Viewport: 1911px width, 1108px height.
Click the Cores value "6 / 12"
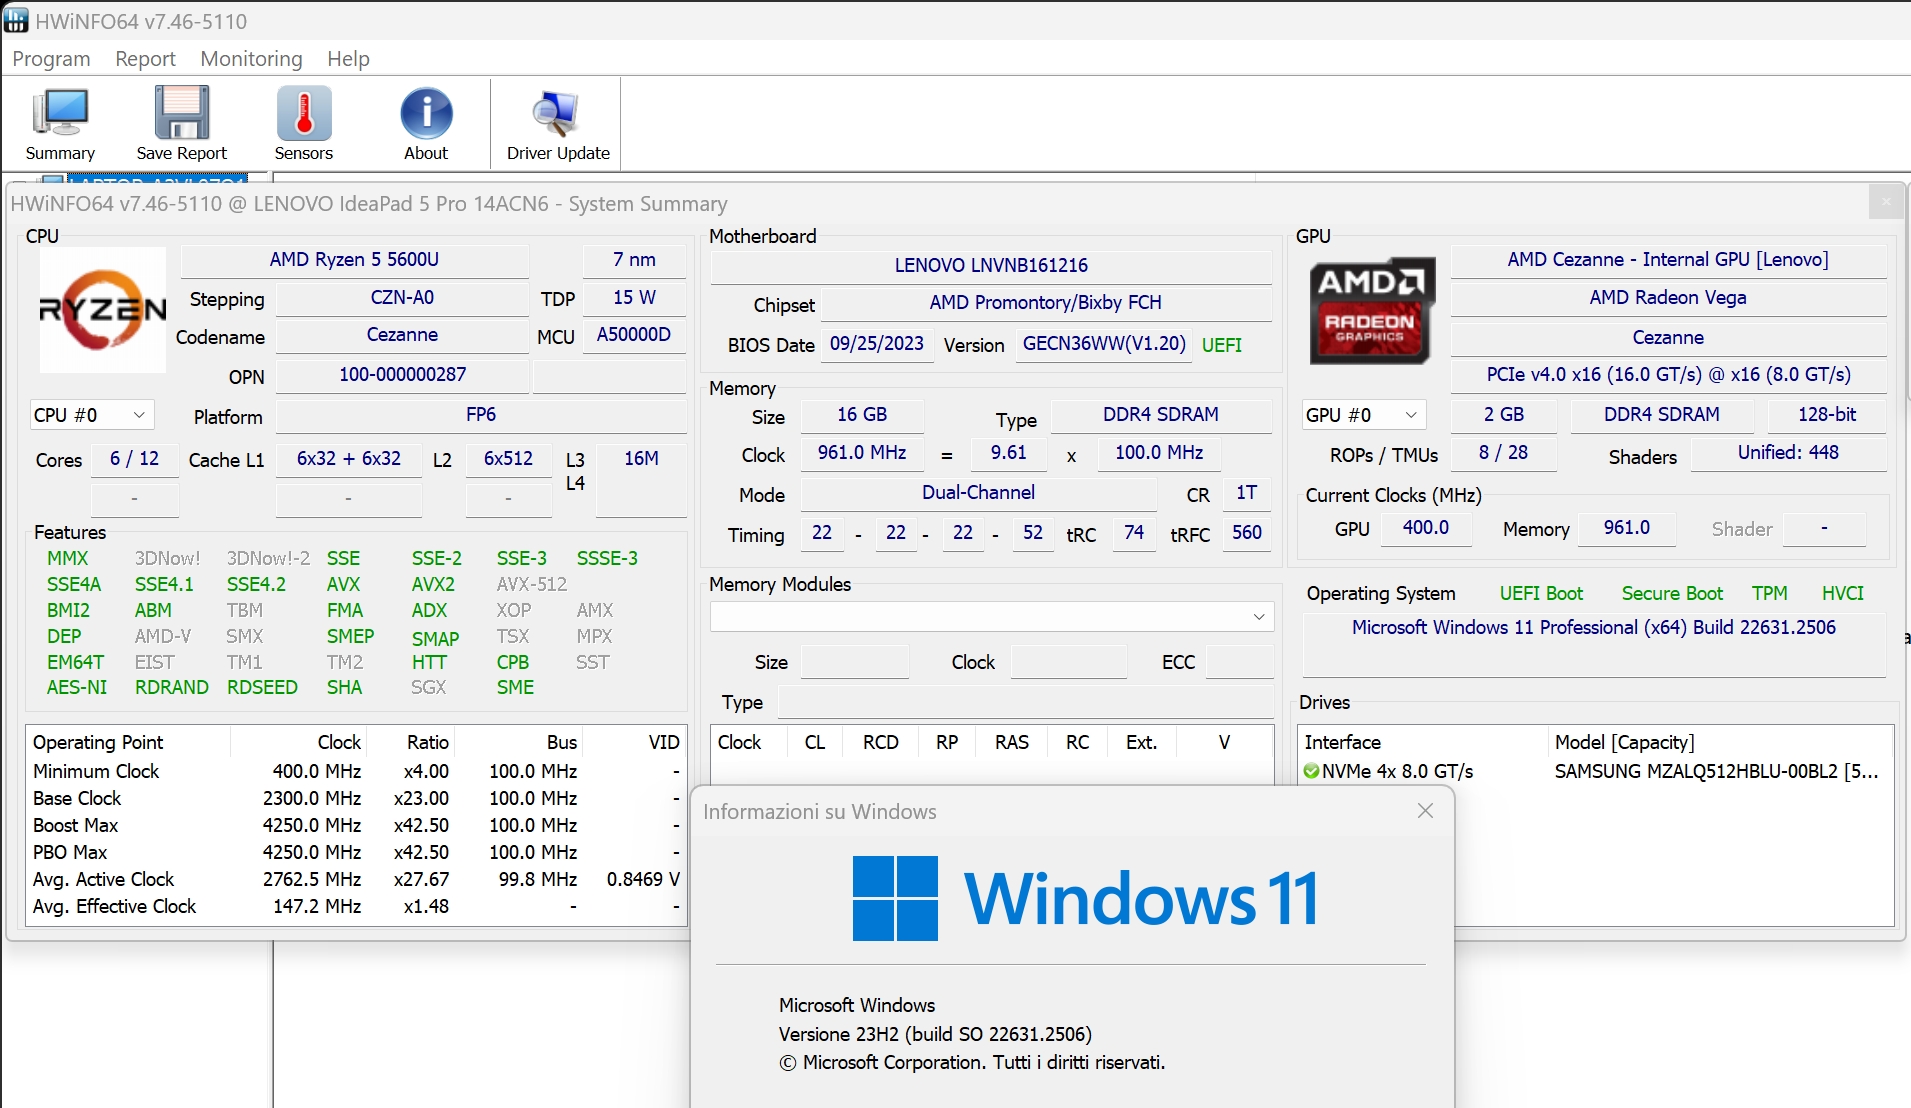(134, 459)
